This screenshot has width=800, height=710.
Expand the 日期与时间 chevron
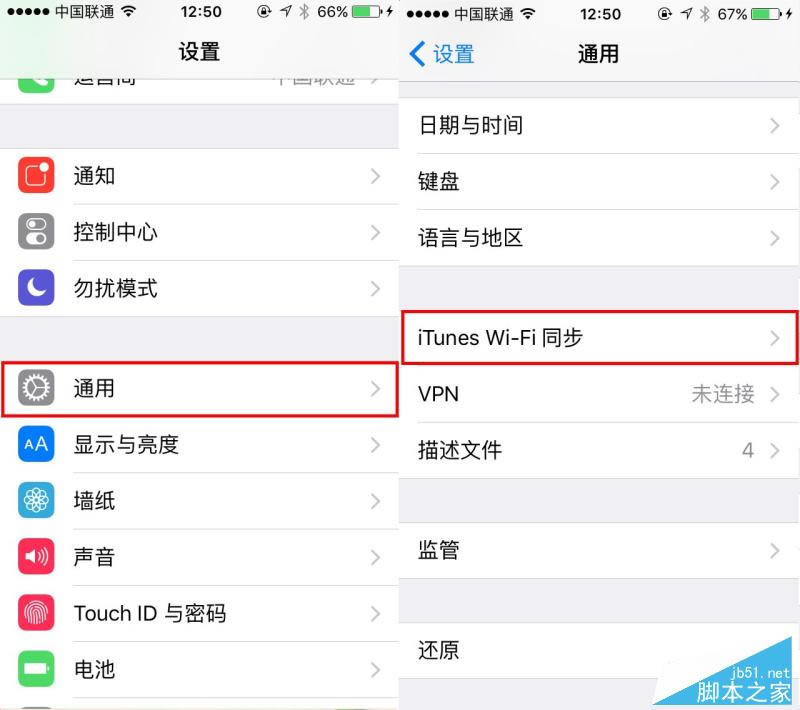[774, 125]
